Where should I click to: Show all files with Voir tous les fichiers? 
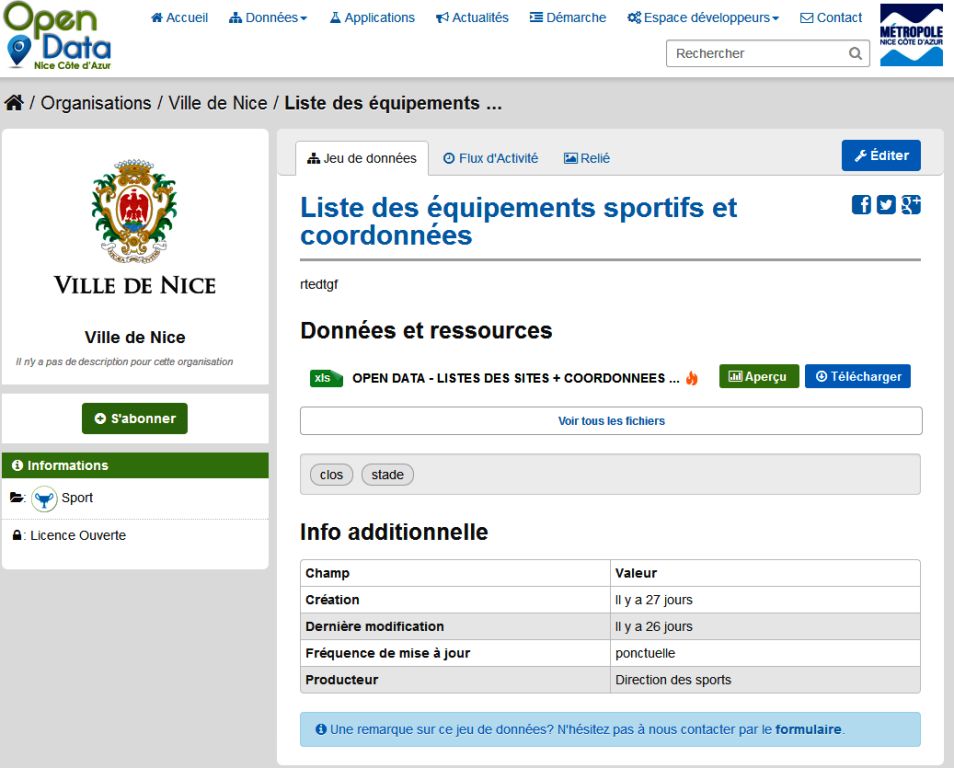611,421
